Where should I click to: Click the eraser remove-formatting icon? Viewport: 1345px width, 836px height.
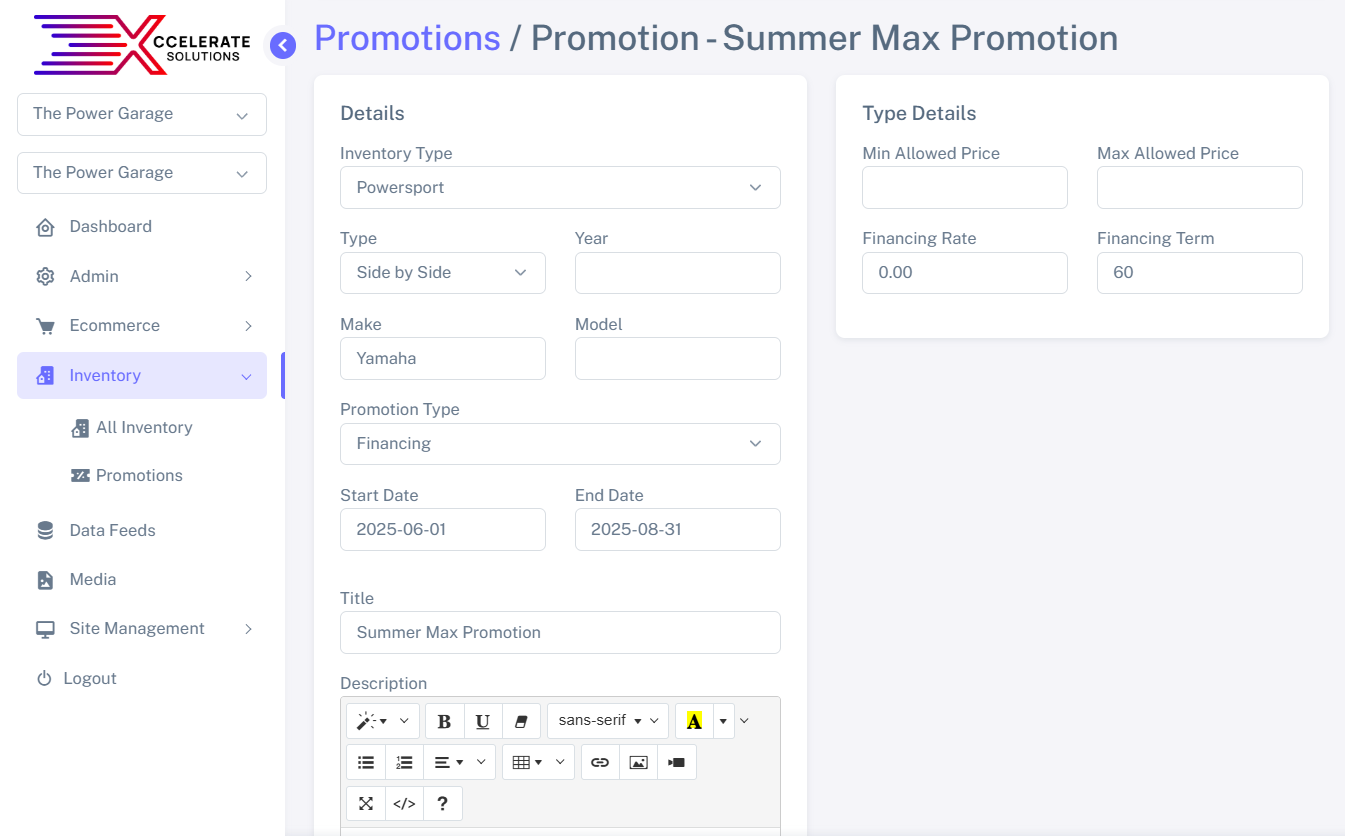[521, 721]
